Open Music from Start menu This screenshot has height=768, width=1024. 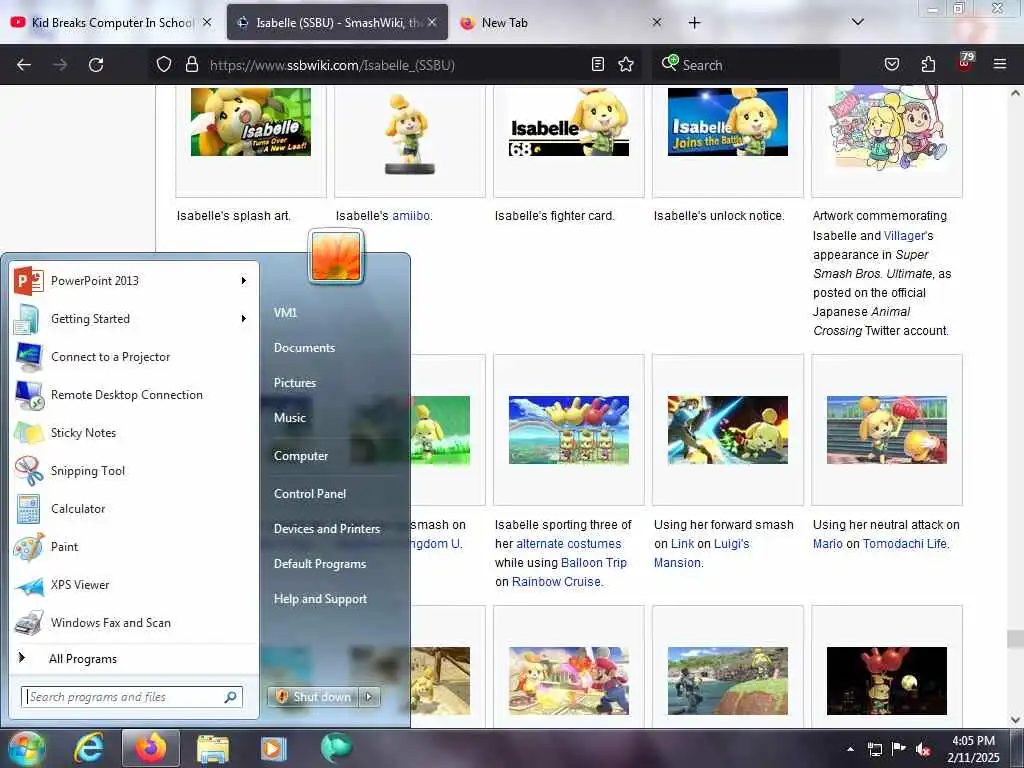(289, 418)
